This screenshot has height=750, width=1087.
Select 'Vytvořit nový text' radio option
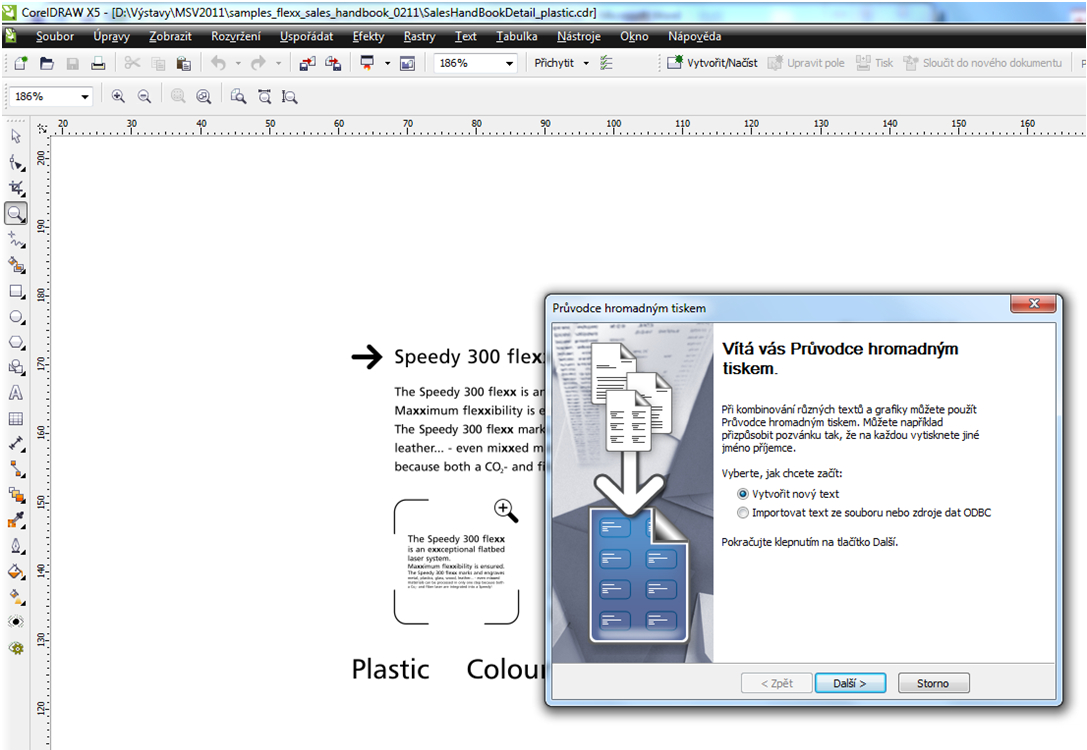coord(742,494)
